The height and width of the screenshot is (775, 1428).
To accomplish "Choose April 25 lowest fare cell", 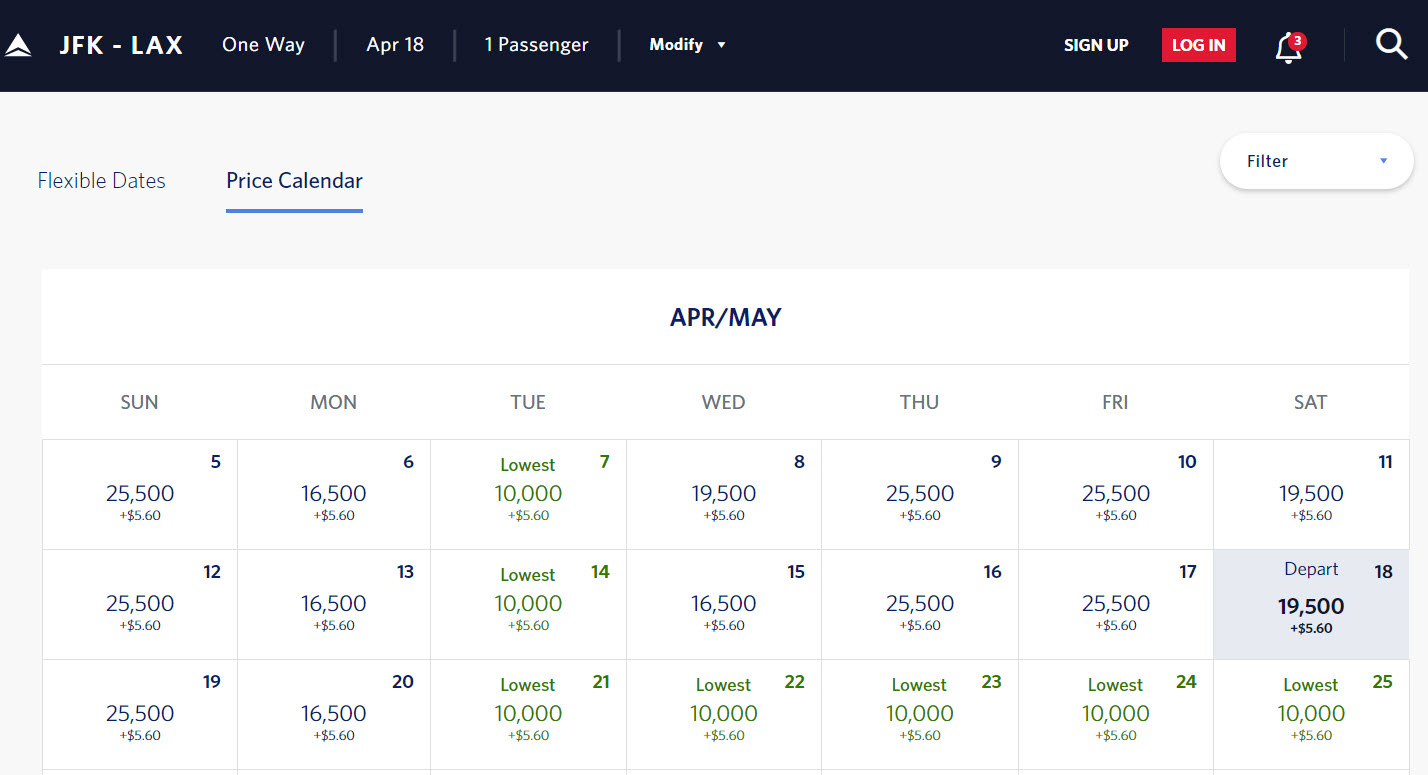I will tap(1310, 714).
